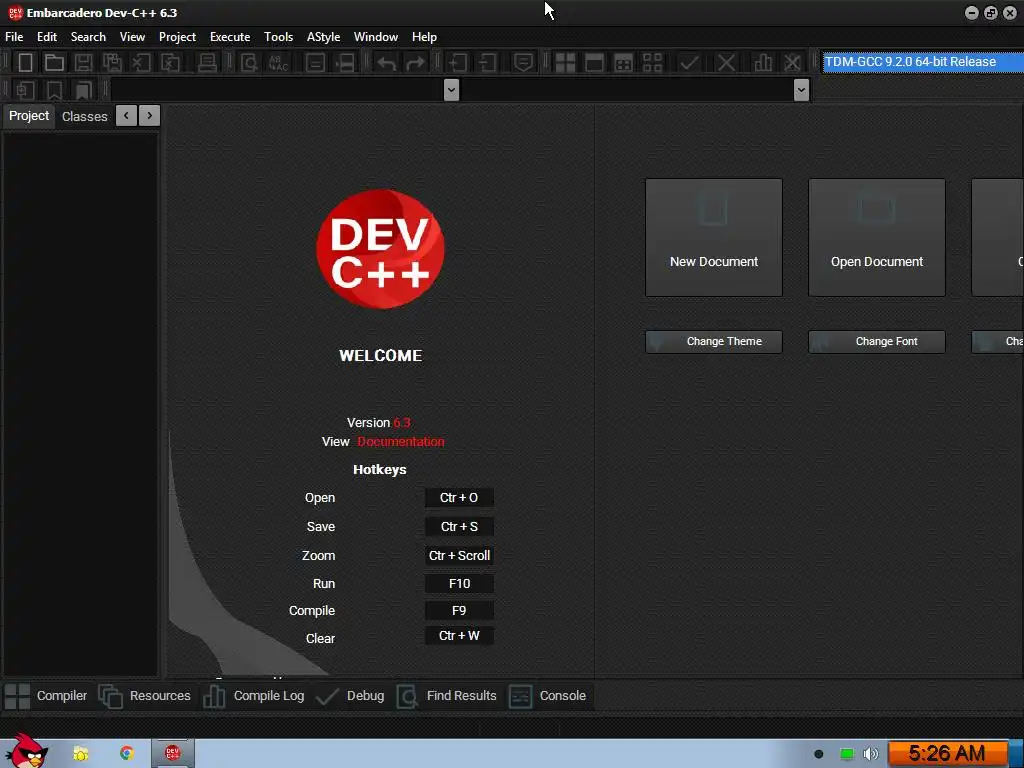Click the Undo arrow icon
This screenshot has height=768, width=1024.
point(387,63)
